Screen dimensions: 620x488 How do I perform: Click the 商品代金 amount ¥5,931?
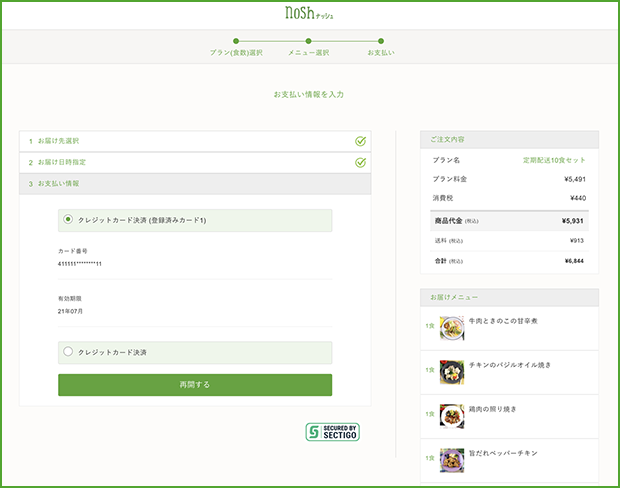[573, 221]
